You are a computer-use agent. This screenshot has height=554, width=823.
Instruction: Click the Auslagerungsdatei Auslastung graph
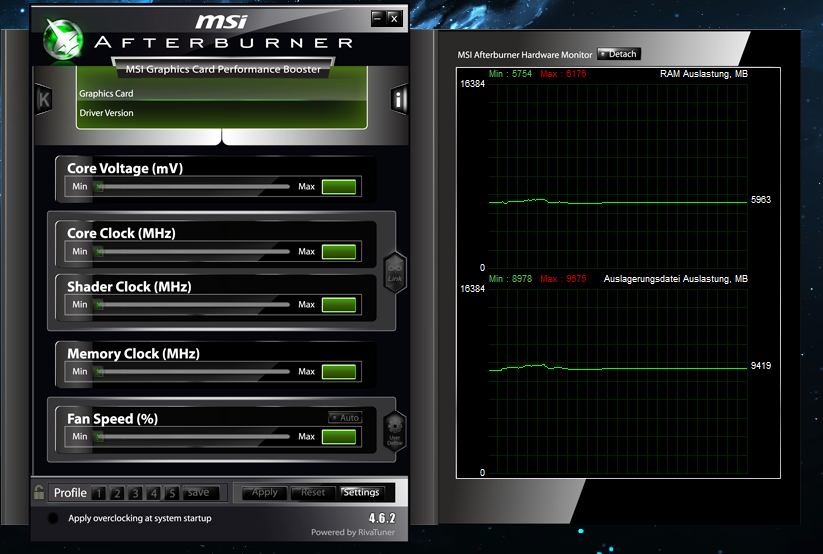click(618, 380)
